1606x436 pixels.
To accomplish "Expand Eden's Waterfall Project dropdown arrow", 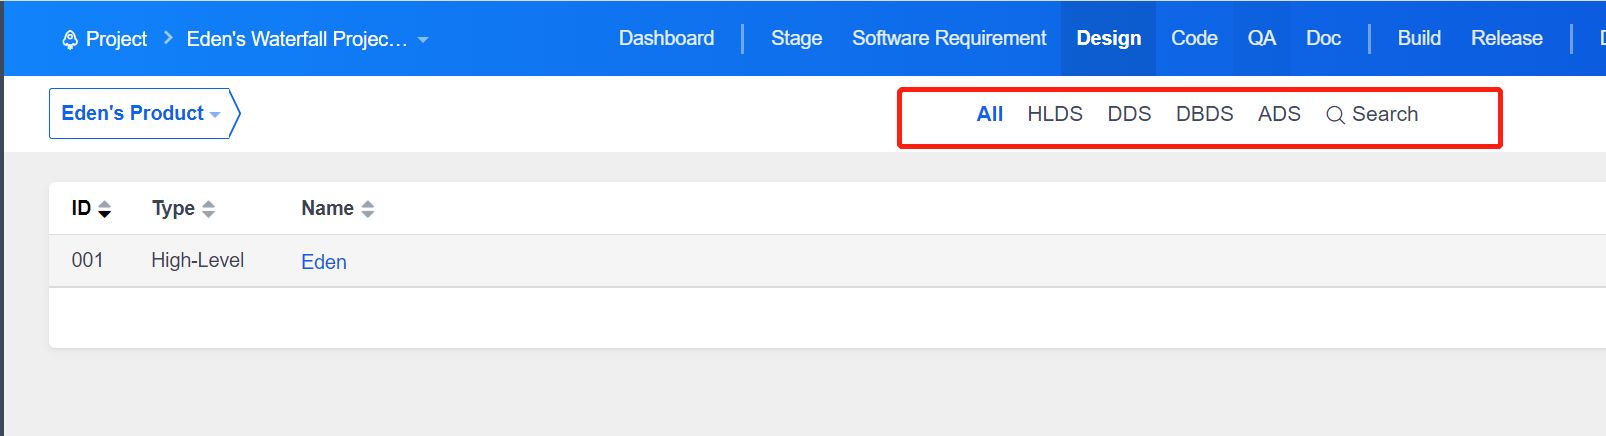I will [423, 40].
